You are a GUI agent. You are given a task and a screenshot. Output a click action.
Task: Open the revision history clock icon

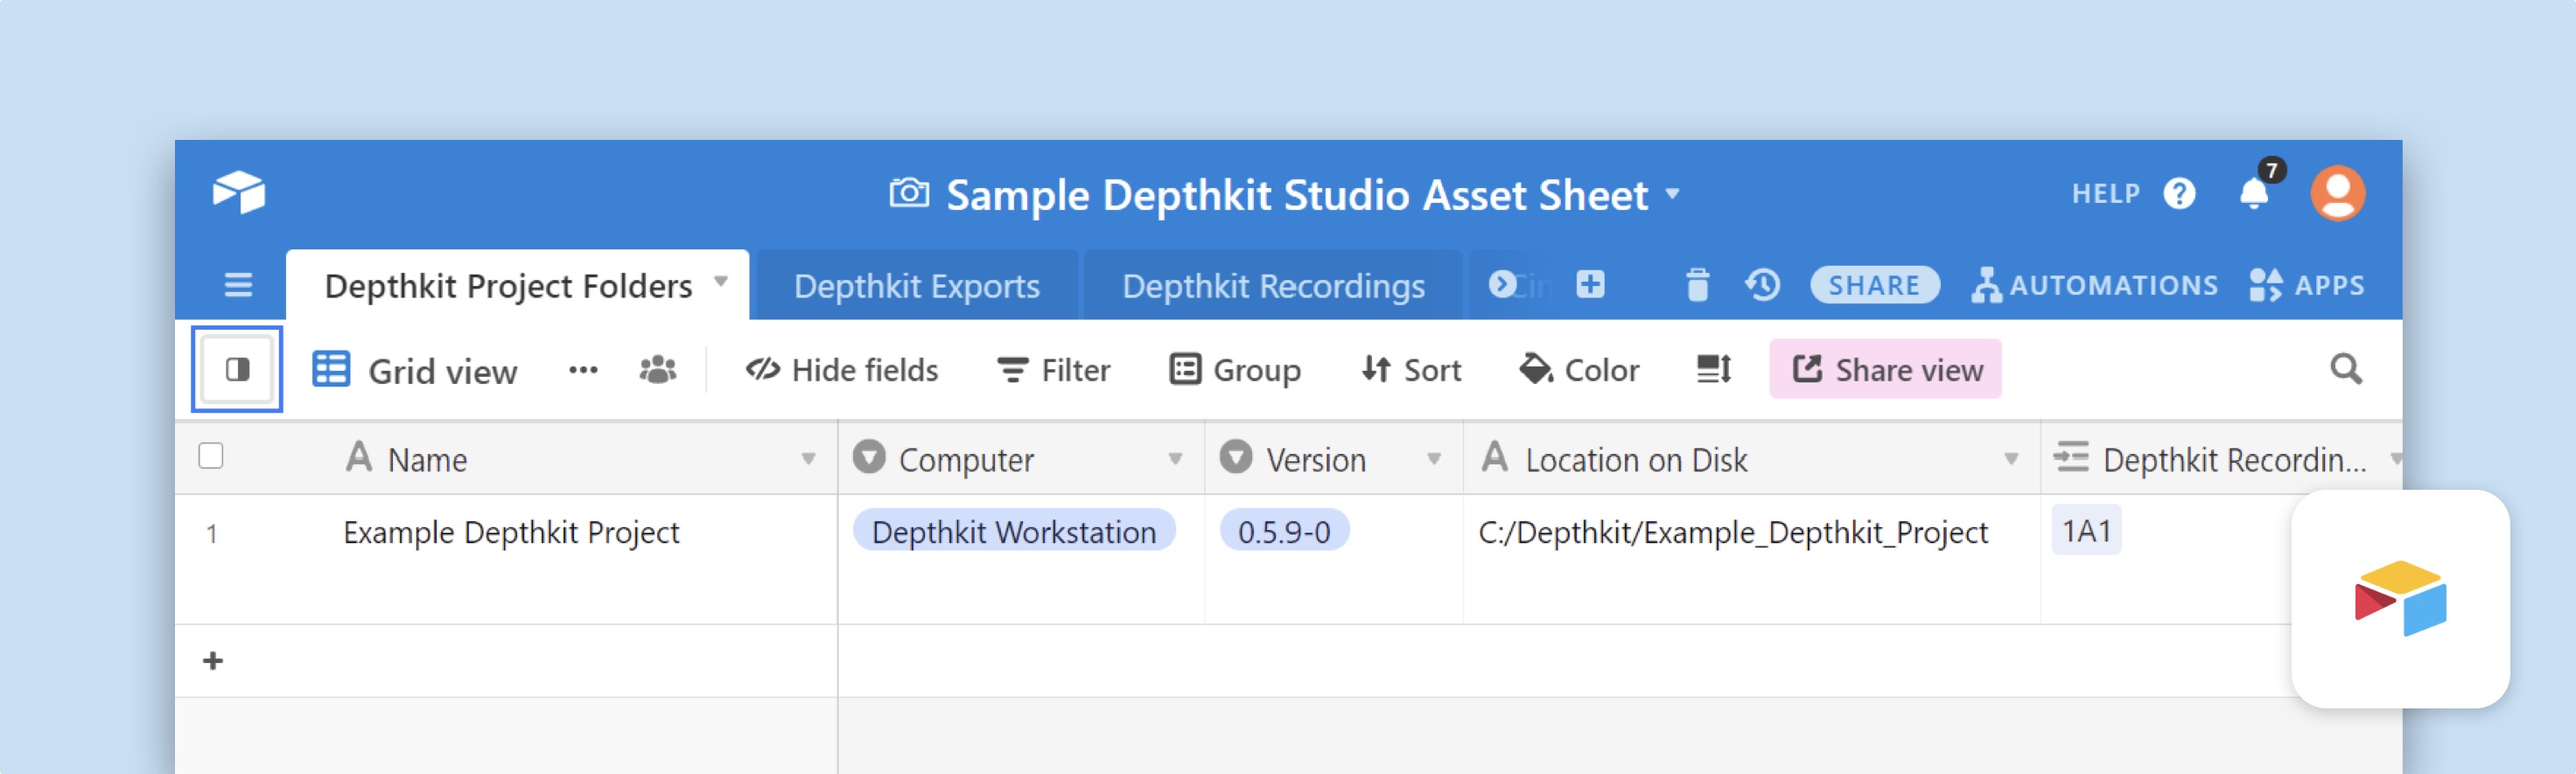pos(1762,285)
